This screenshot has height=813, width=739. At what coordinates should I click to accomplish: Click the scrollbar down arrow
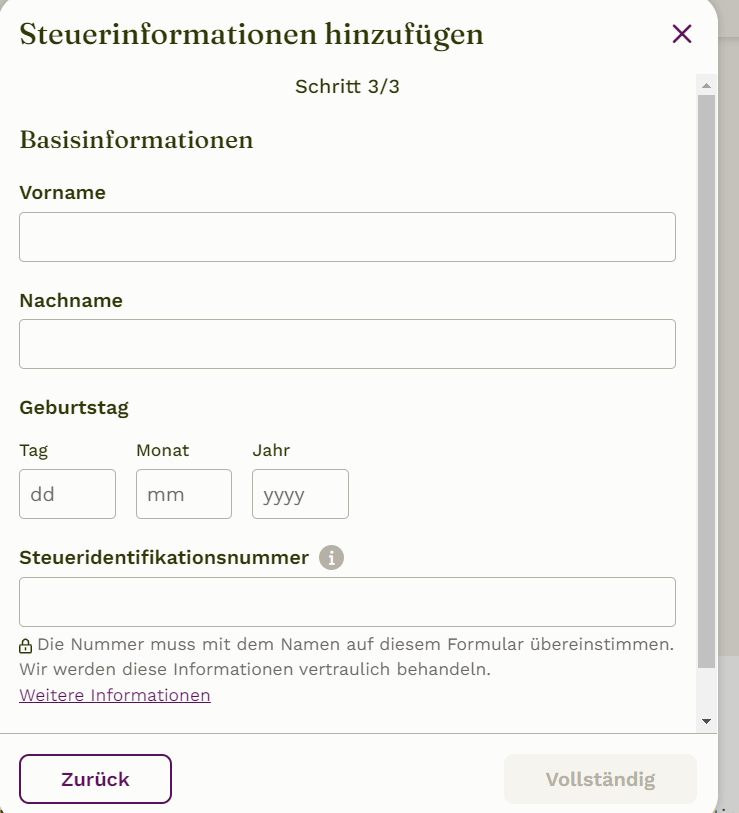pyautogui.click(x=706, y=721)
